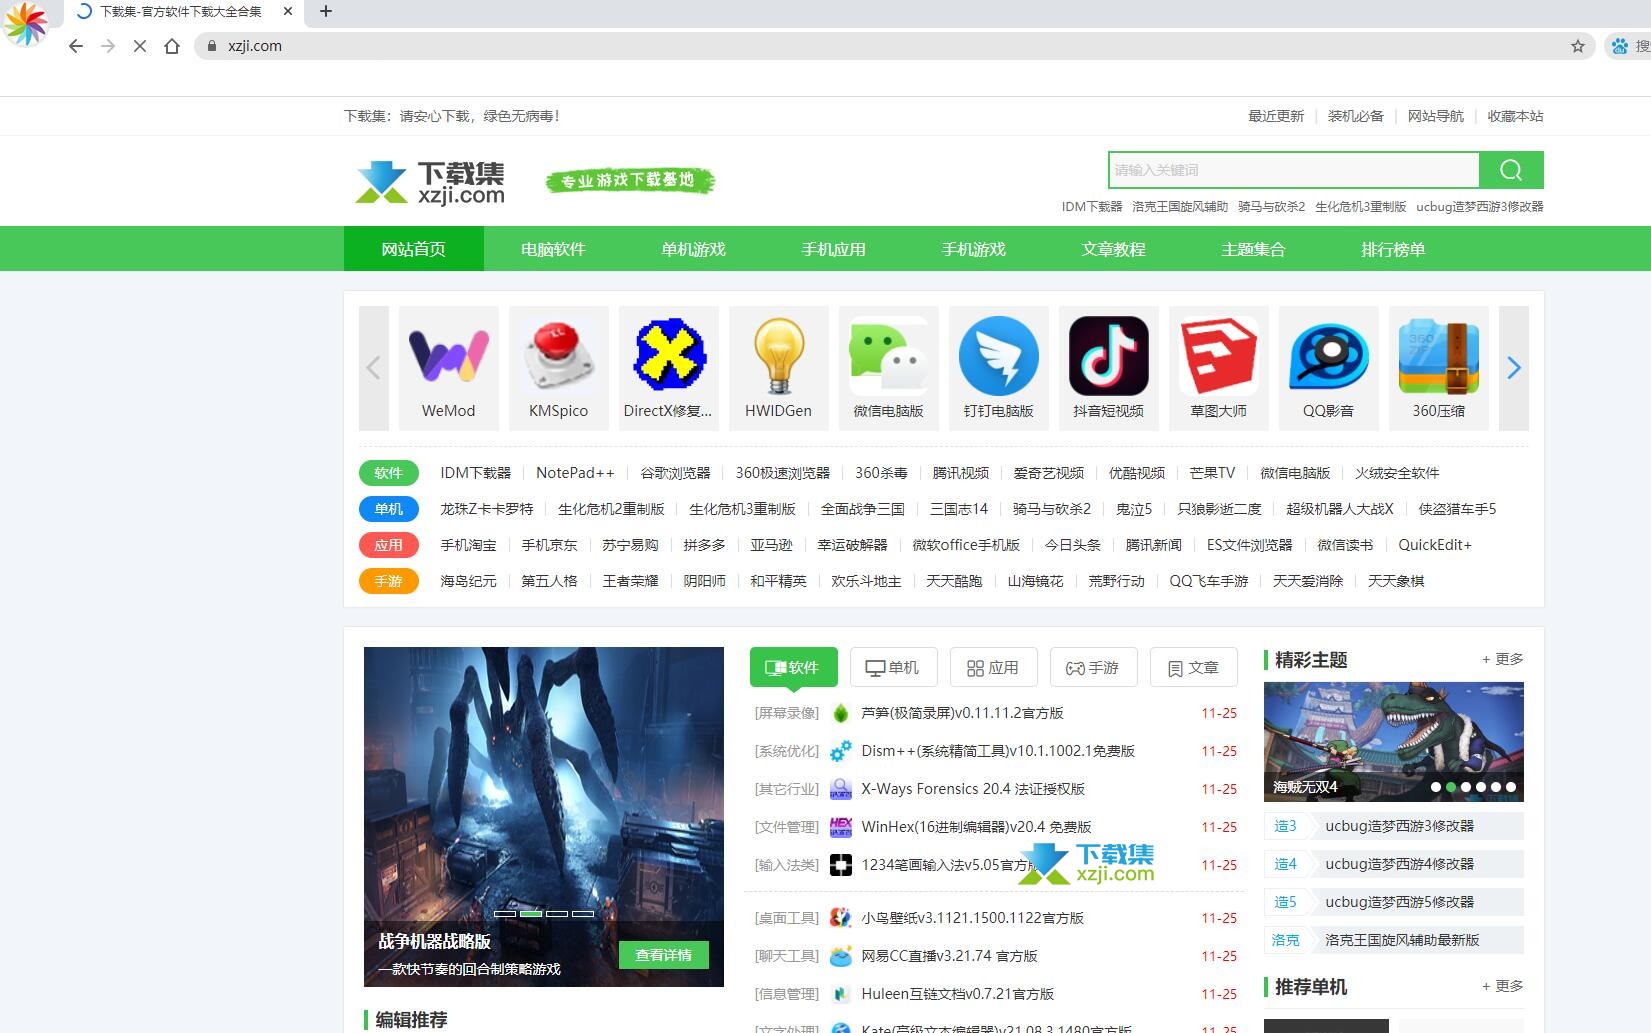Open the IDM下载器 software link
The image size is (1651, 1033).
tap(475, 473)
